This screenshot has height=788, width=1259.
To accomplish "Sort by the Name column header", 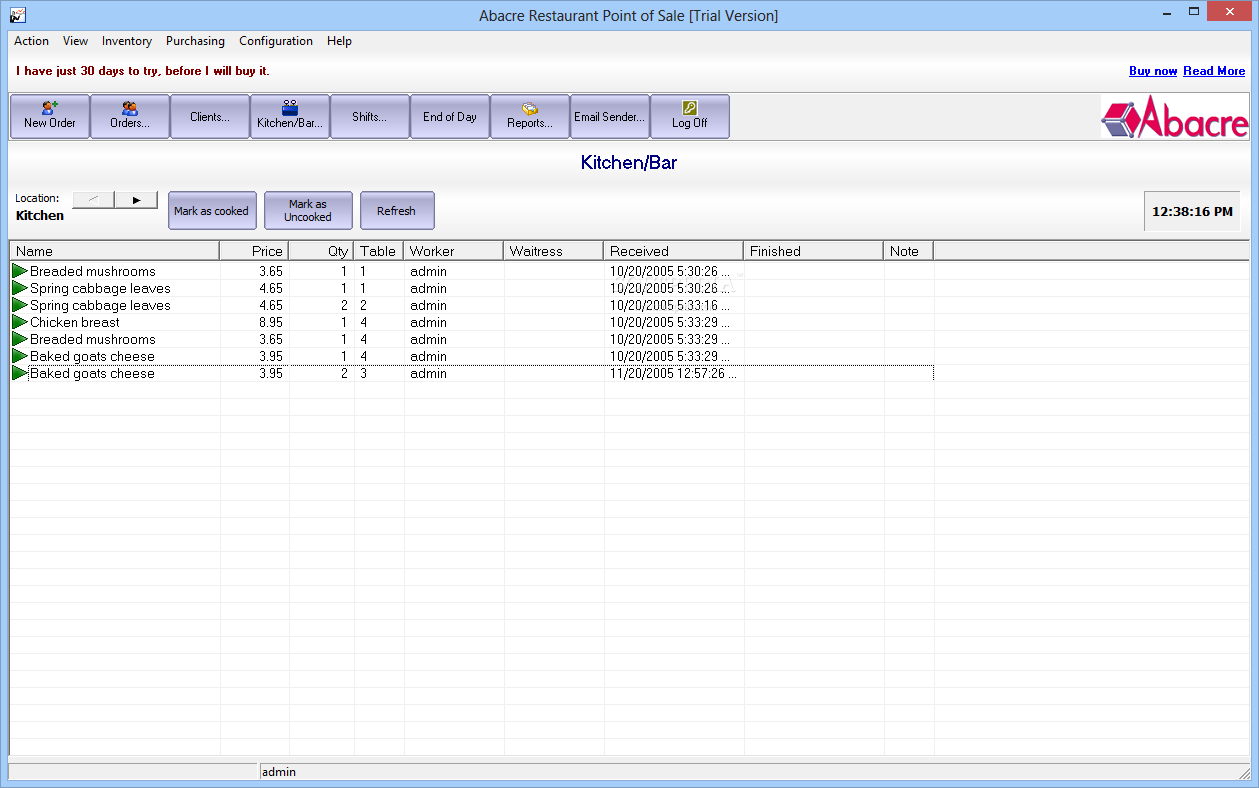I will pyautogui.click(x=115, y=251).
